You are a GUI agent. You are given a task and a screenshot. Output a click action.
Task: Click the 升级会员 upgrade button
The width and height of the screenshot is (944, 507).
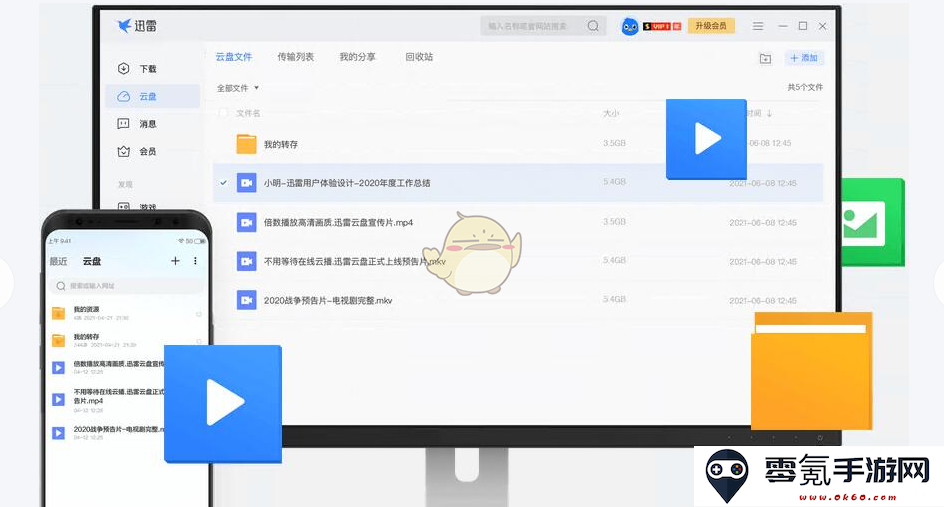(x=711, y=26)
